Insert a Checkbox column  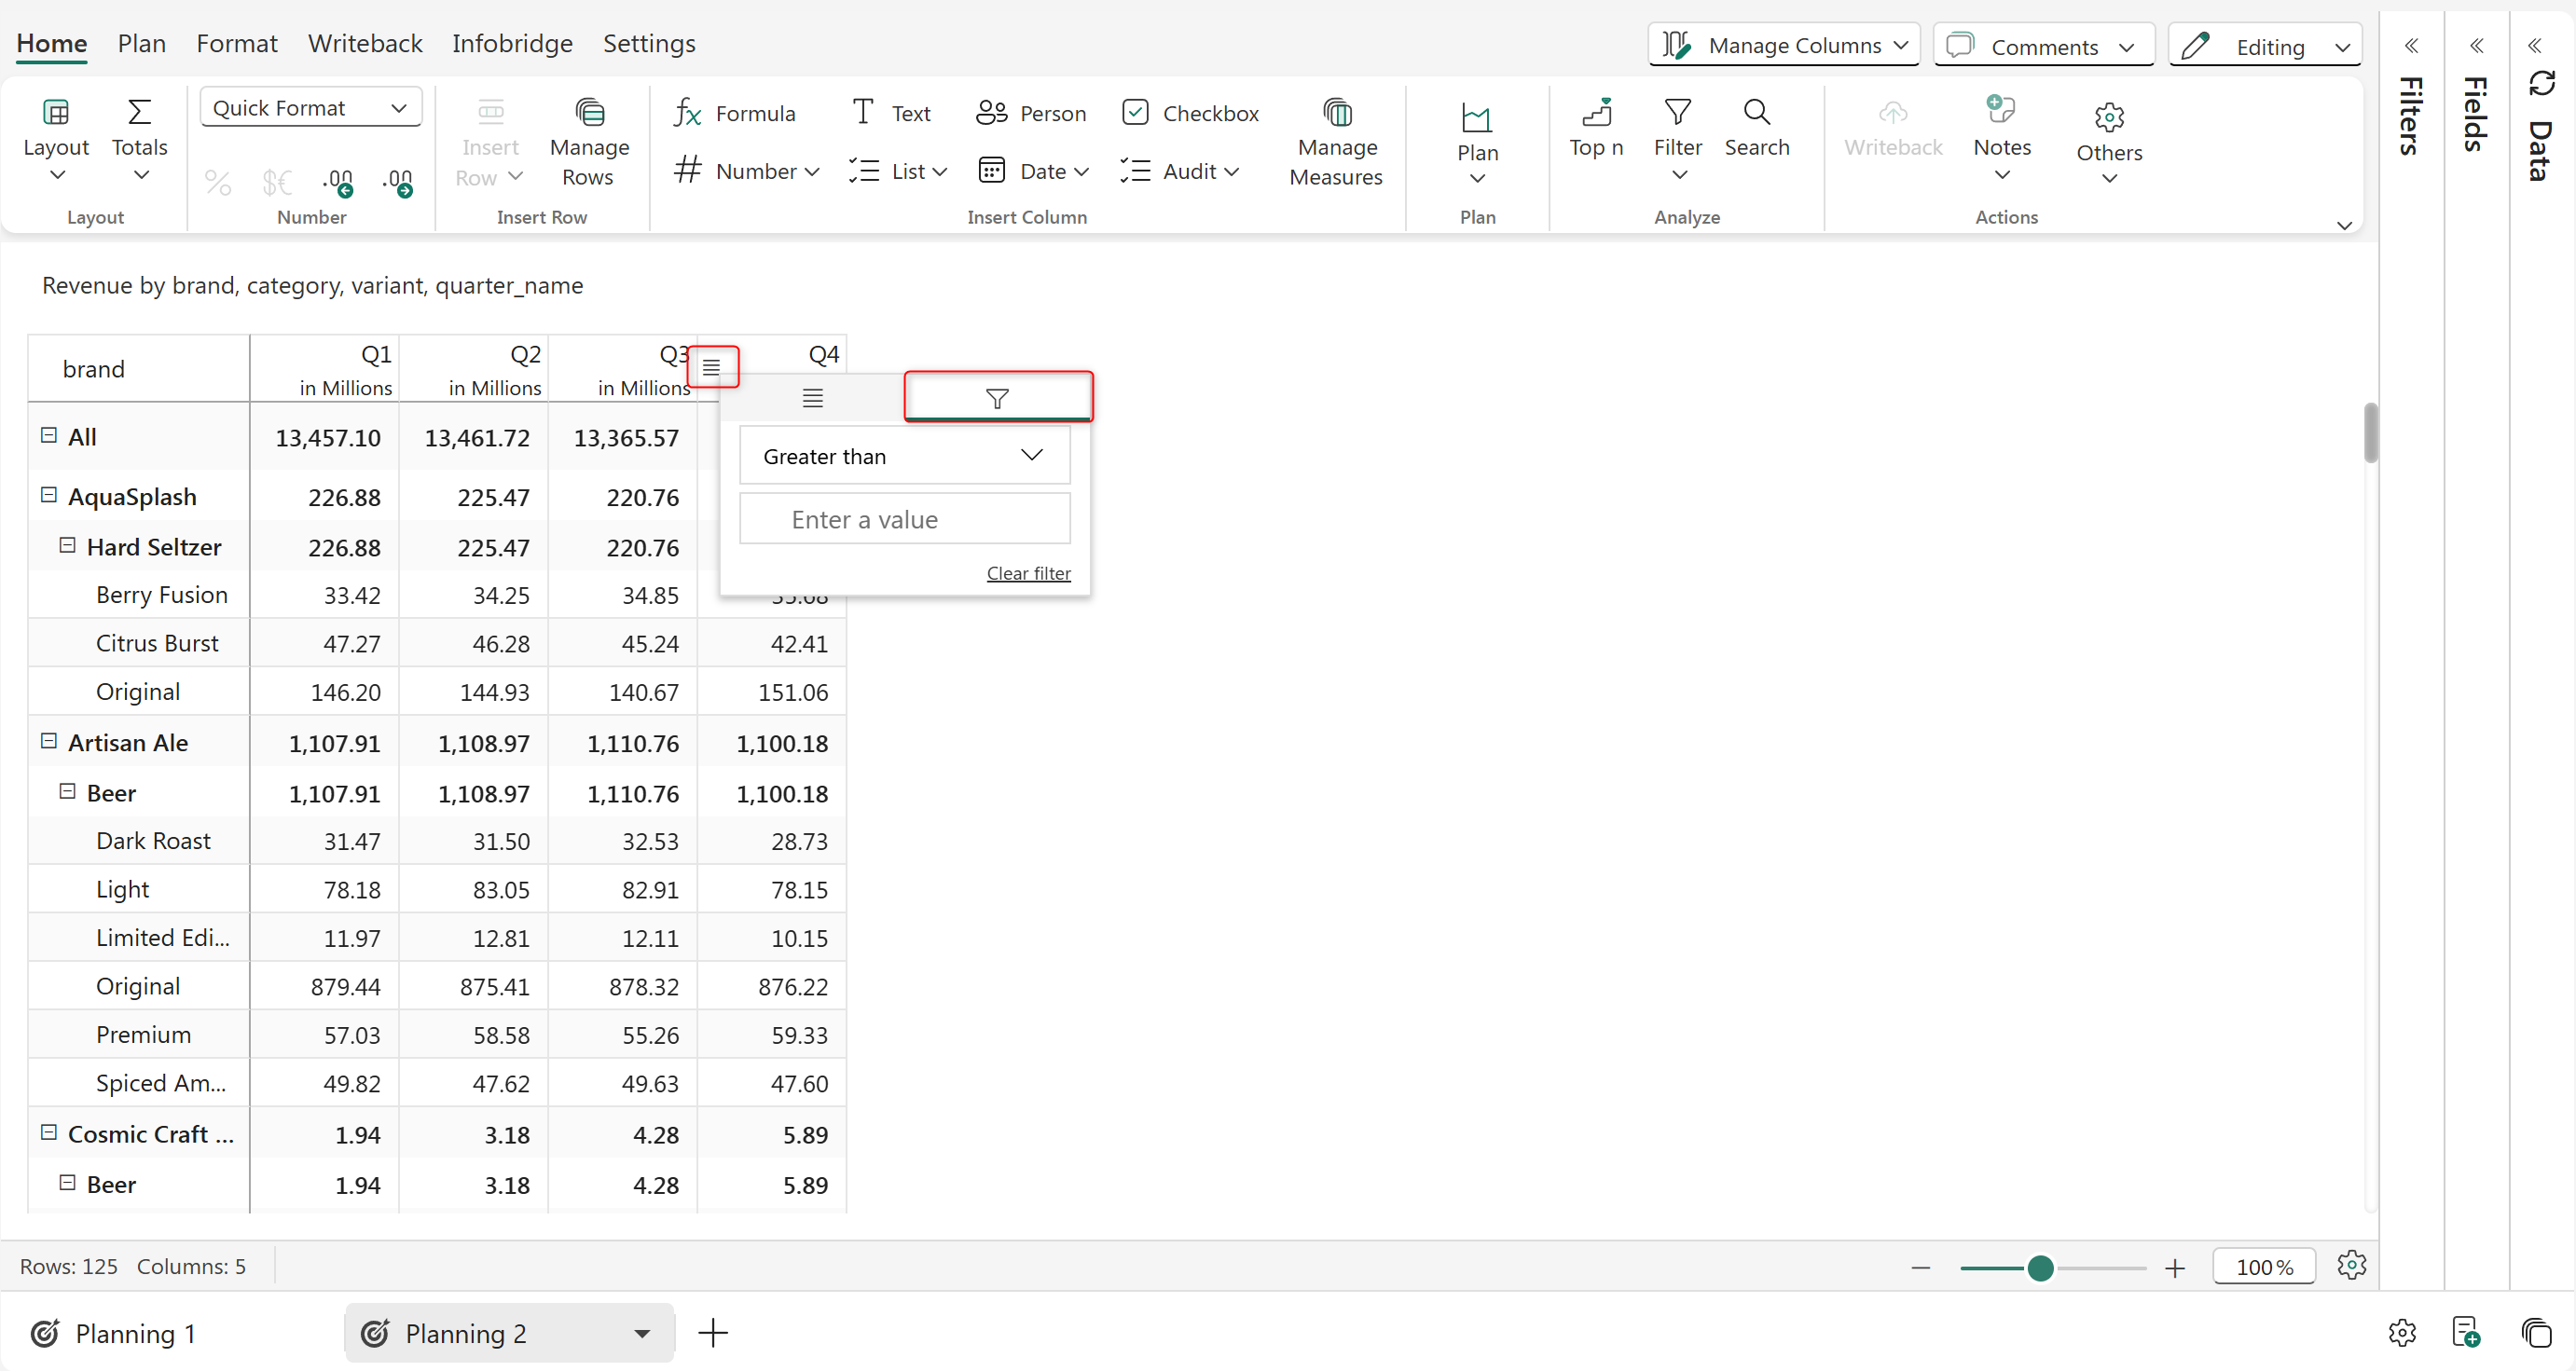point(1190,113)
